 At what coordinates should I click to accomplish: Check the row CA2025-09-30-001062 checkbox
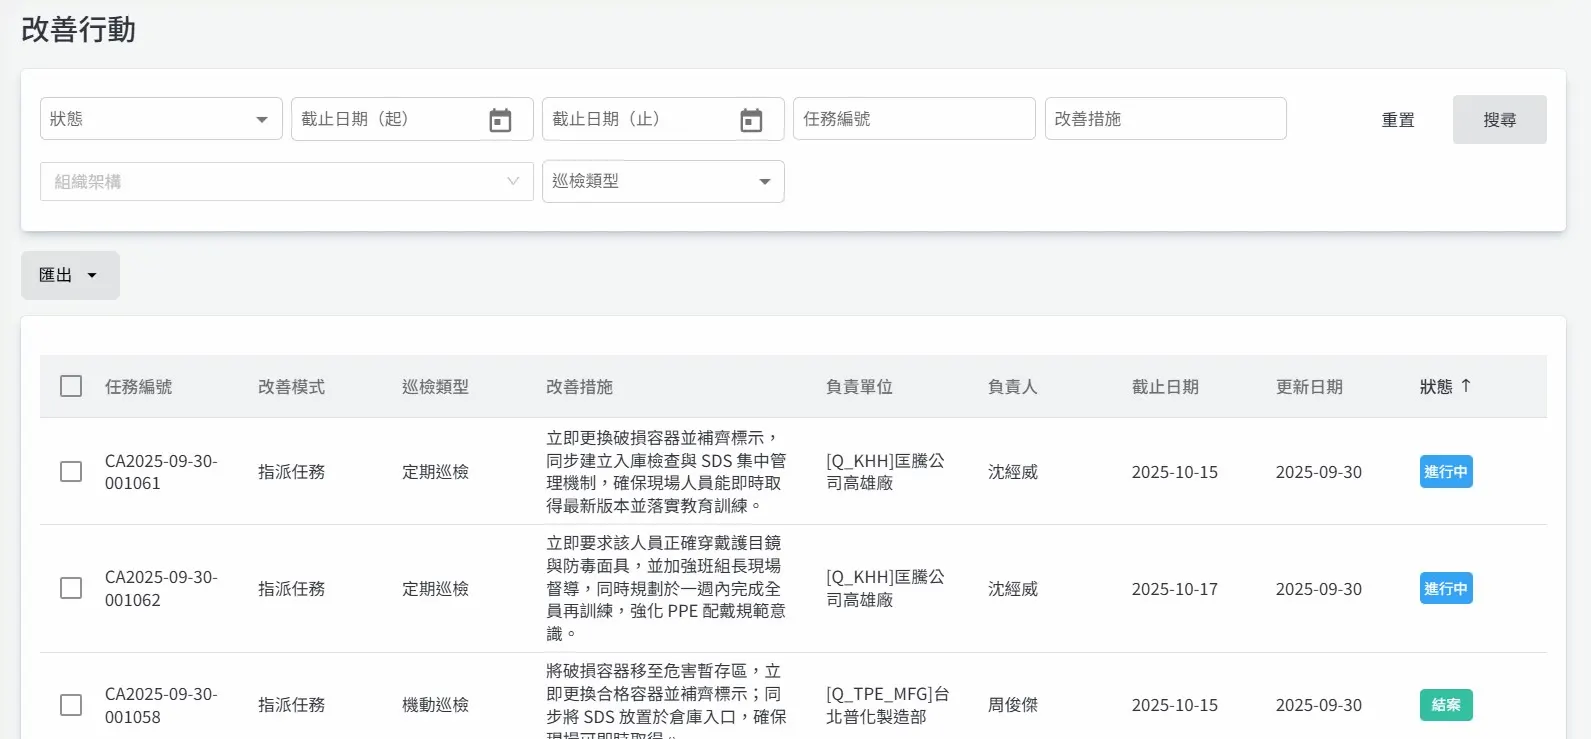click(x=71, y=589)
